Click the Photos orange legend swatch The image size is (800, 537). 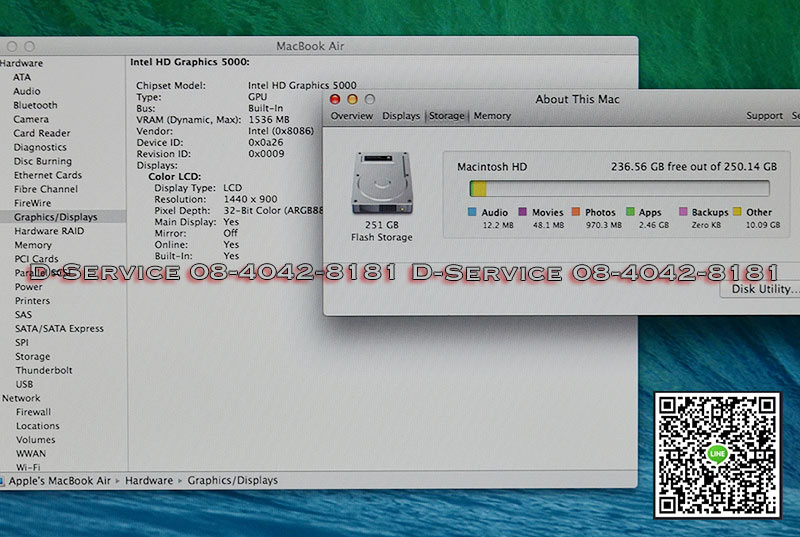point(576,212)
